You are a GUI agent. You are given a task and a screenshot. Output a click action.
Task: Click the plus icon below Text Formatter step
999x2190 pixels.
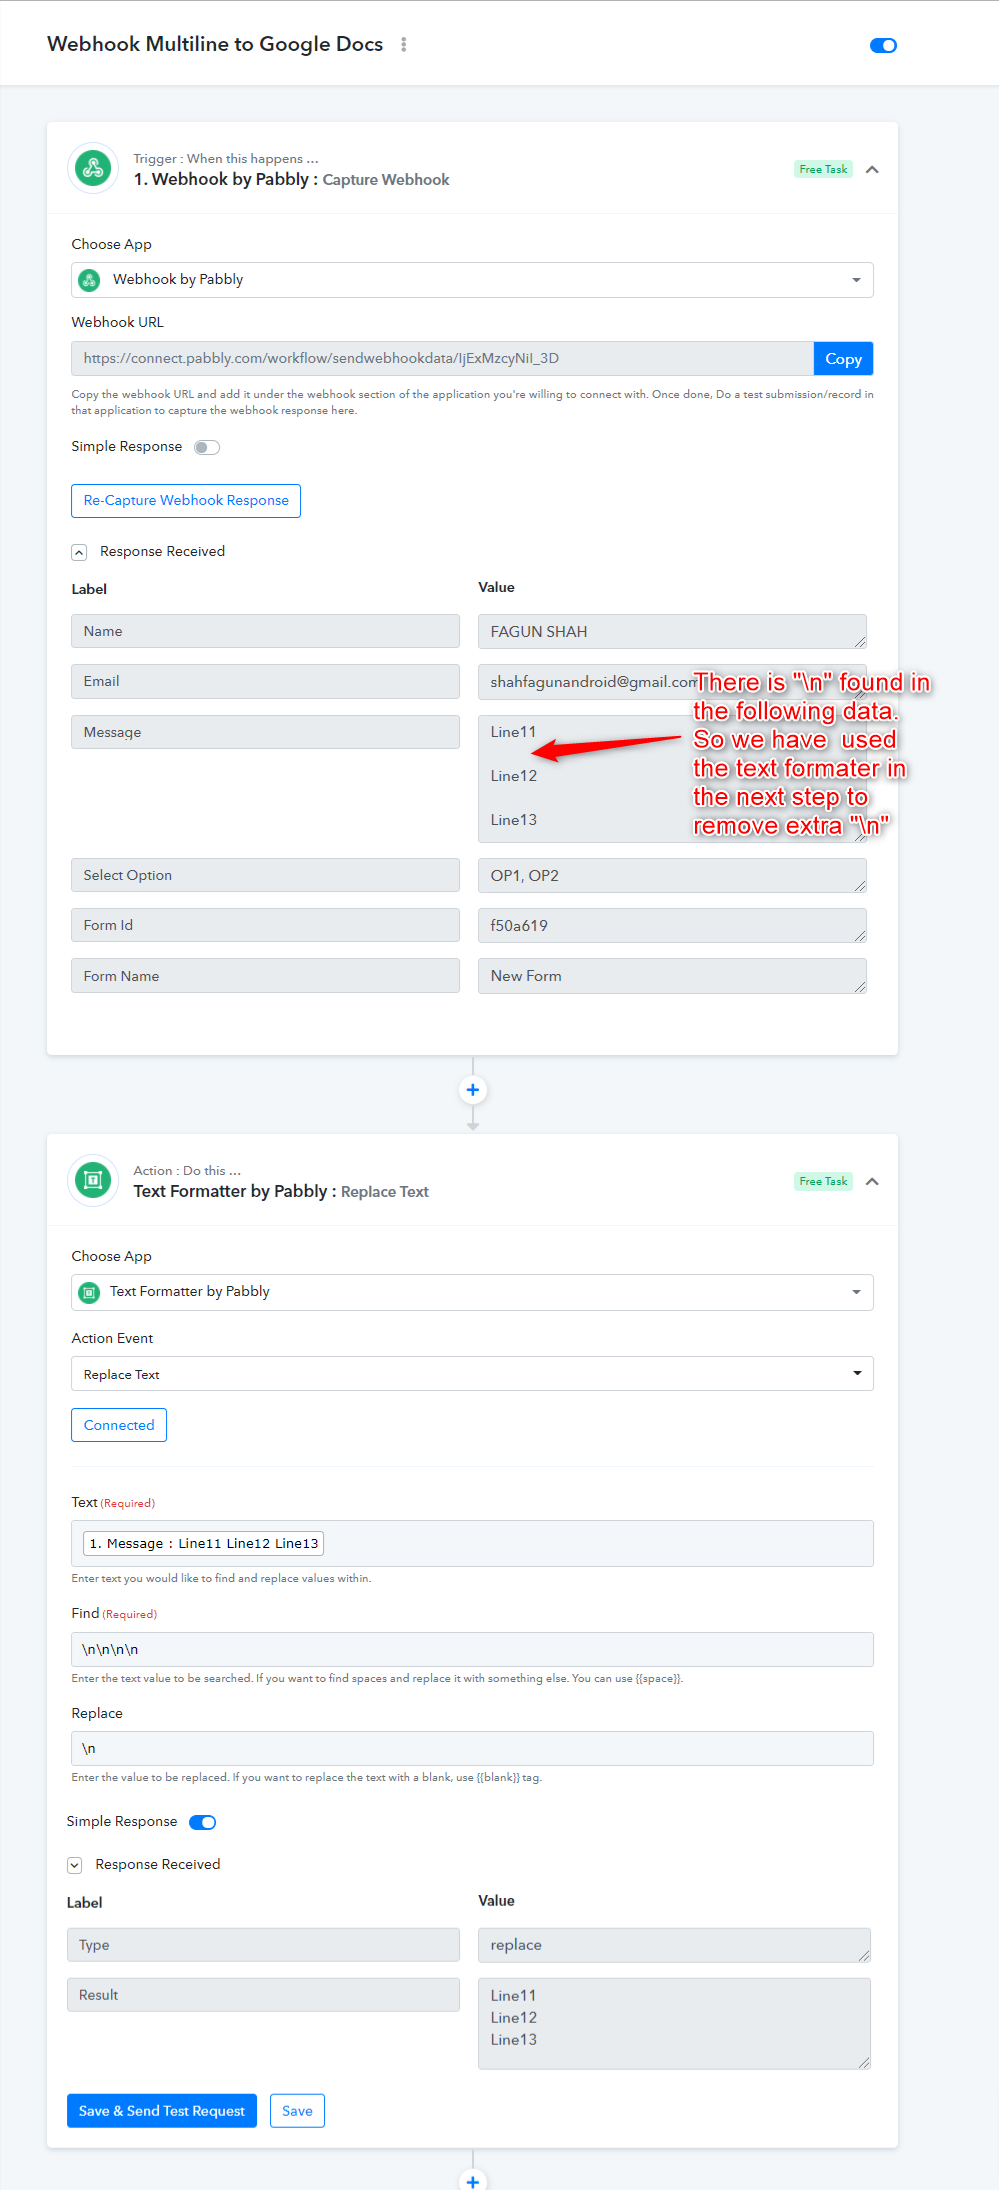(473, 2180)
